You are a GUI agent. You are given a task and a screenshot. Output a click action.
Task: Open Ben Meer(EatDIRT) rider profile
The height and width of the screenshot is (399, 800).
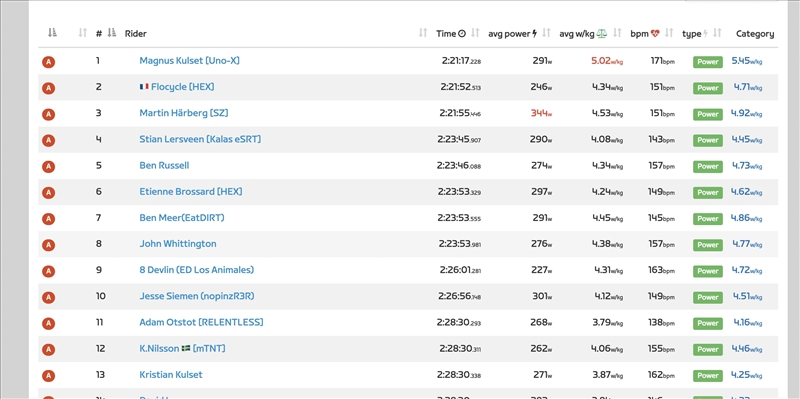pyautogui.click(x=182, y=218)
